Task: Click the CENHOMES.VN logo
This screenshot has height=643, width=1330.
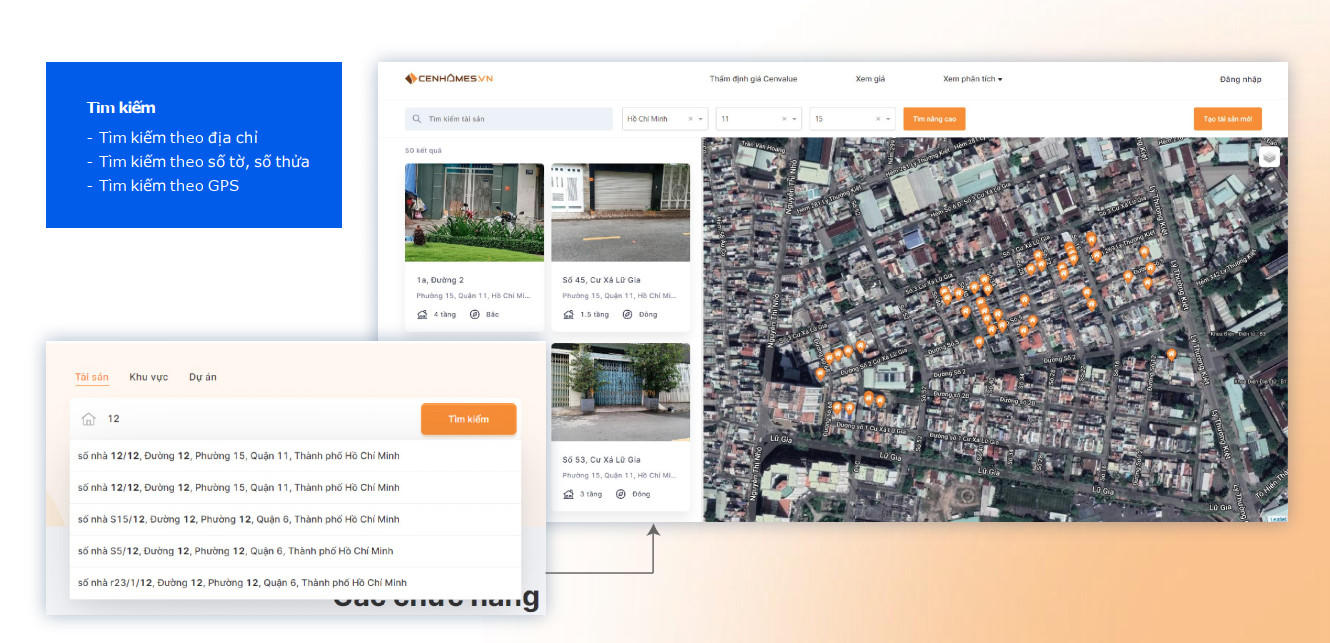Action: [449, 79]
